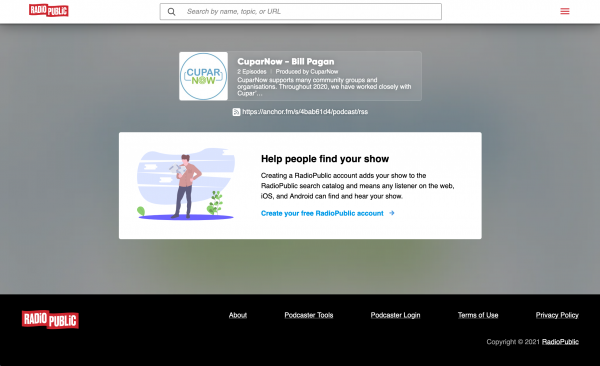Open the anchor.fm podcast RSS URL
The width and height of the screenshot is (600, 366).
point(305,112)
